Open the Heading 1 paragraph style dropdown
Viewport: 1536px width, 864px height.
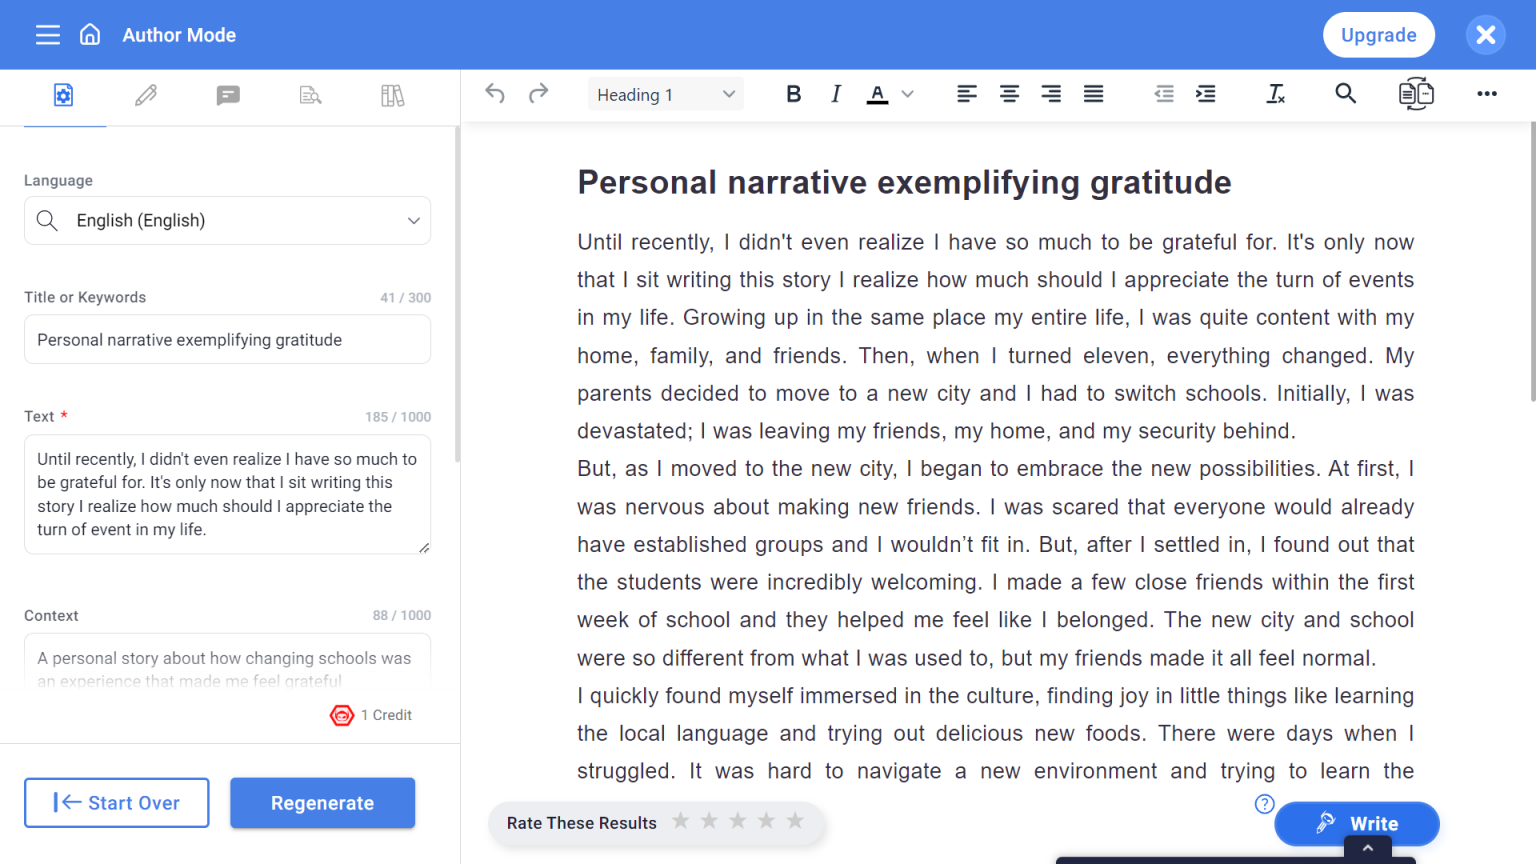tap(665, 93)
